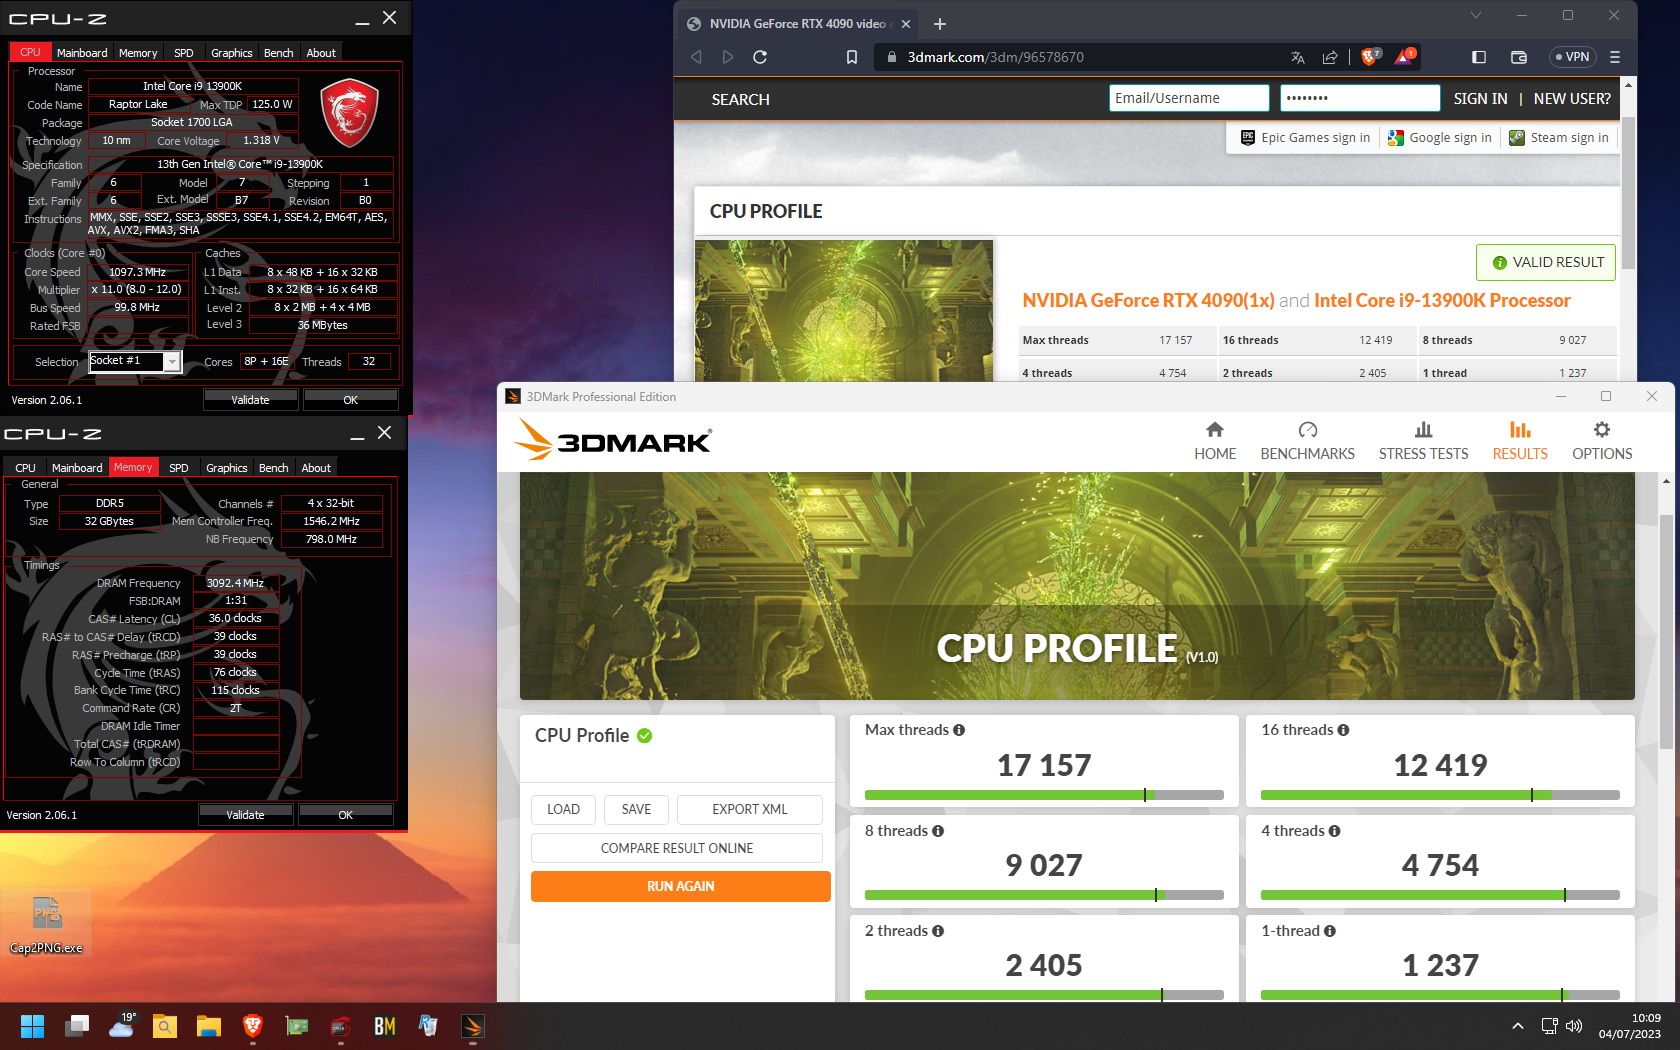This screenshot has height=1050, width=1680.
Task: Click Epic Games sign in
Action: click(1306, 138)
